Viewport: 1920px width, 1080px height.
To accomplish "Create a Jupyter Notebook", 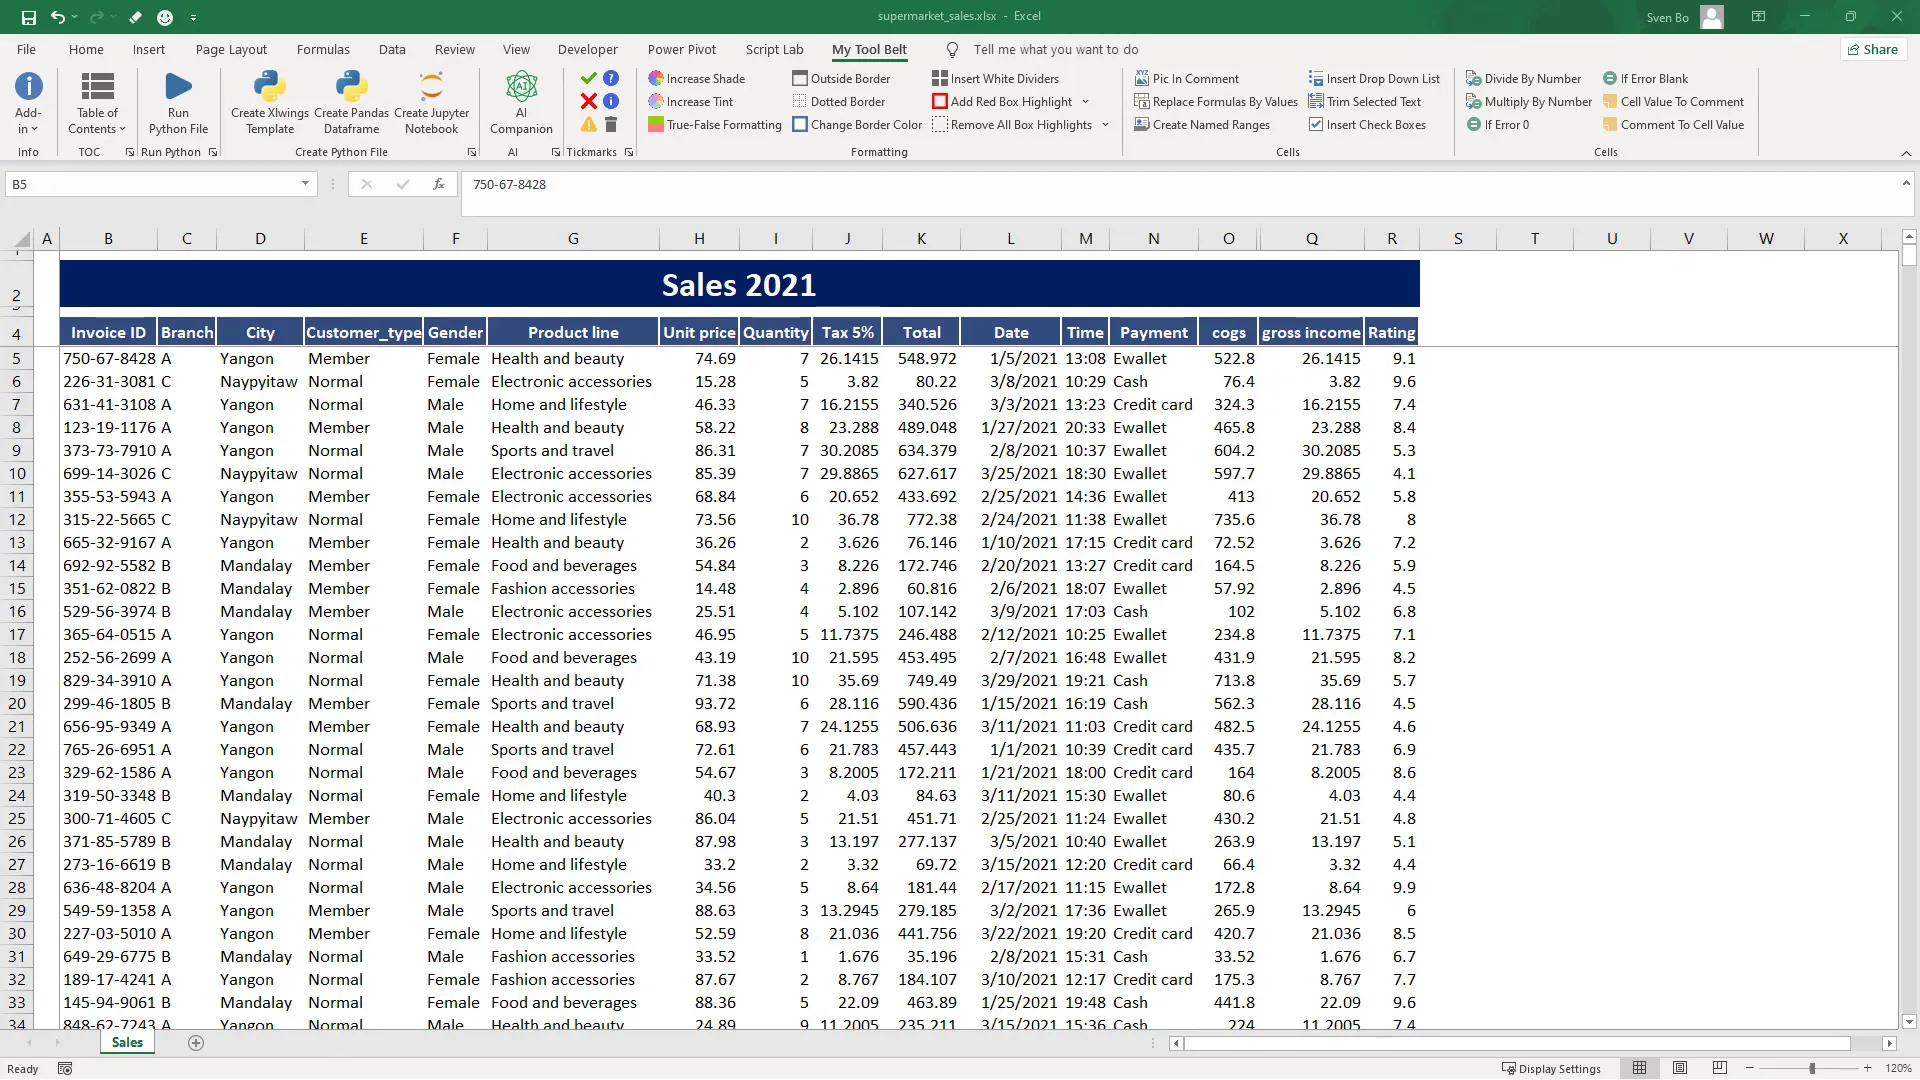I will 431,100.
